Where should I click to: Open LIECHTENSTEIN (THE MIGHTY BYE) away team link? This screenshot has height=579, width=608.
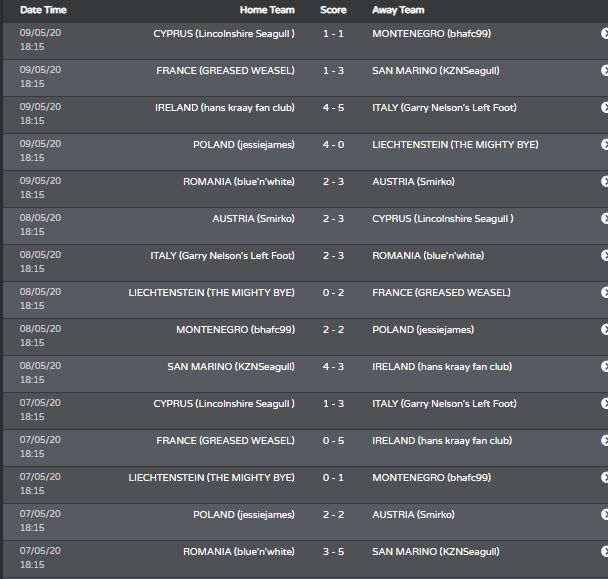click(455, 145)
